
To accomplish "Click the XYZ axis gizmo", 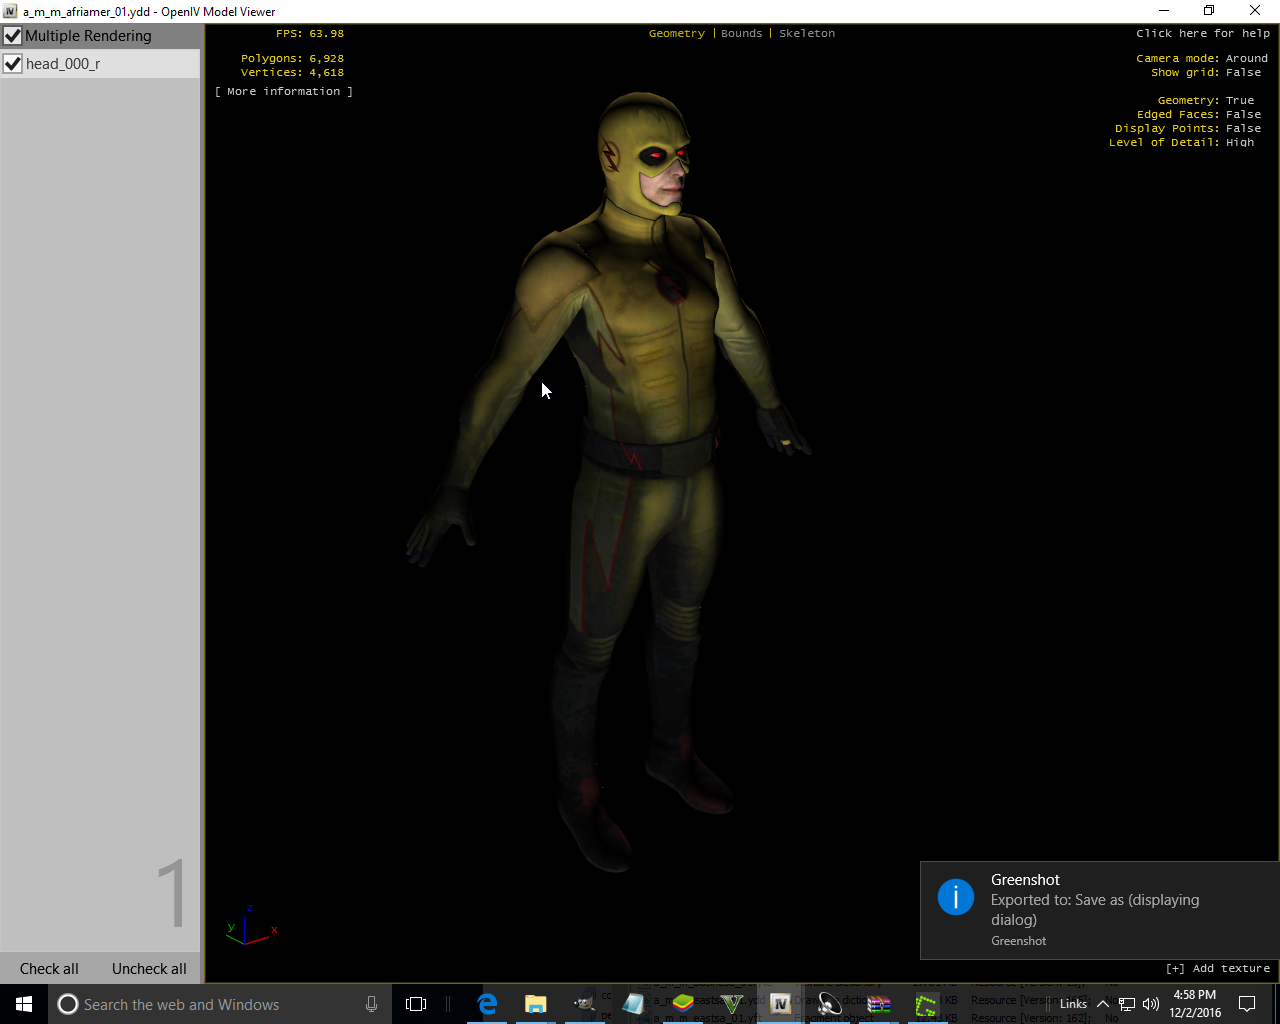I will coord(251,926).
